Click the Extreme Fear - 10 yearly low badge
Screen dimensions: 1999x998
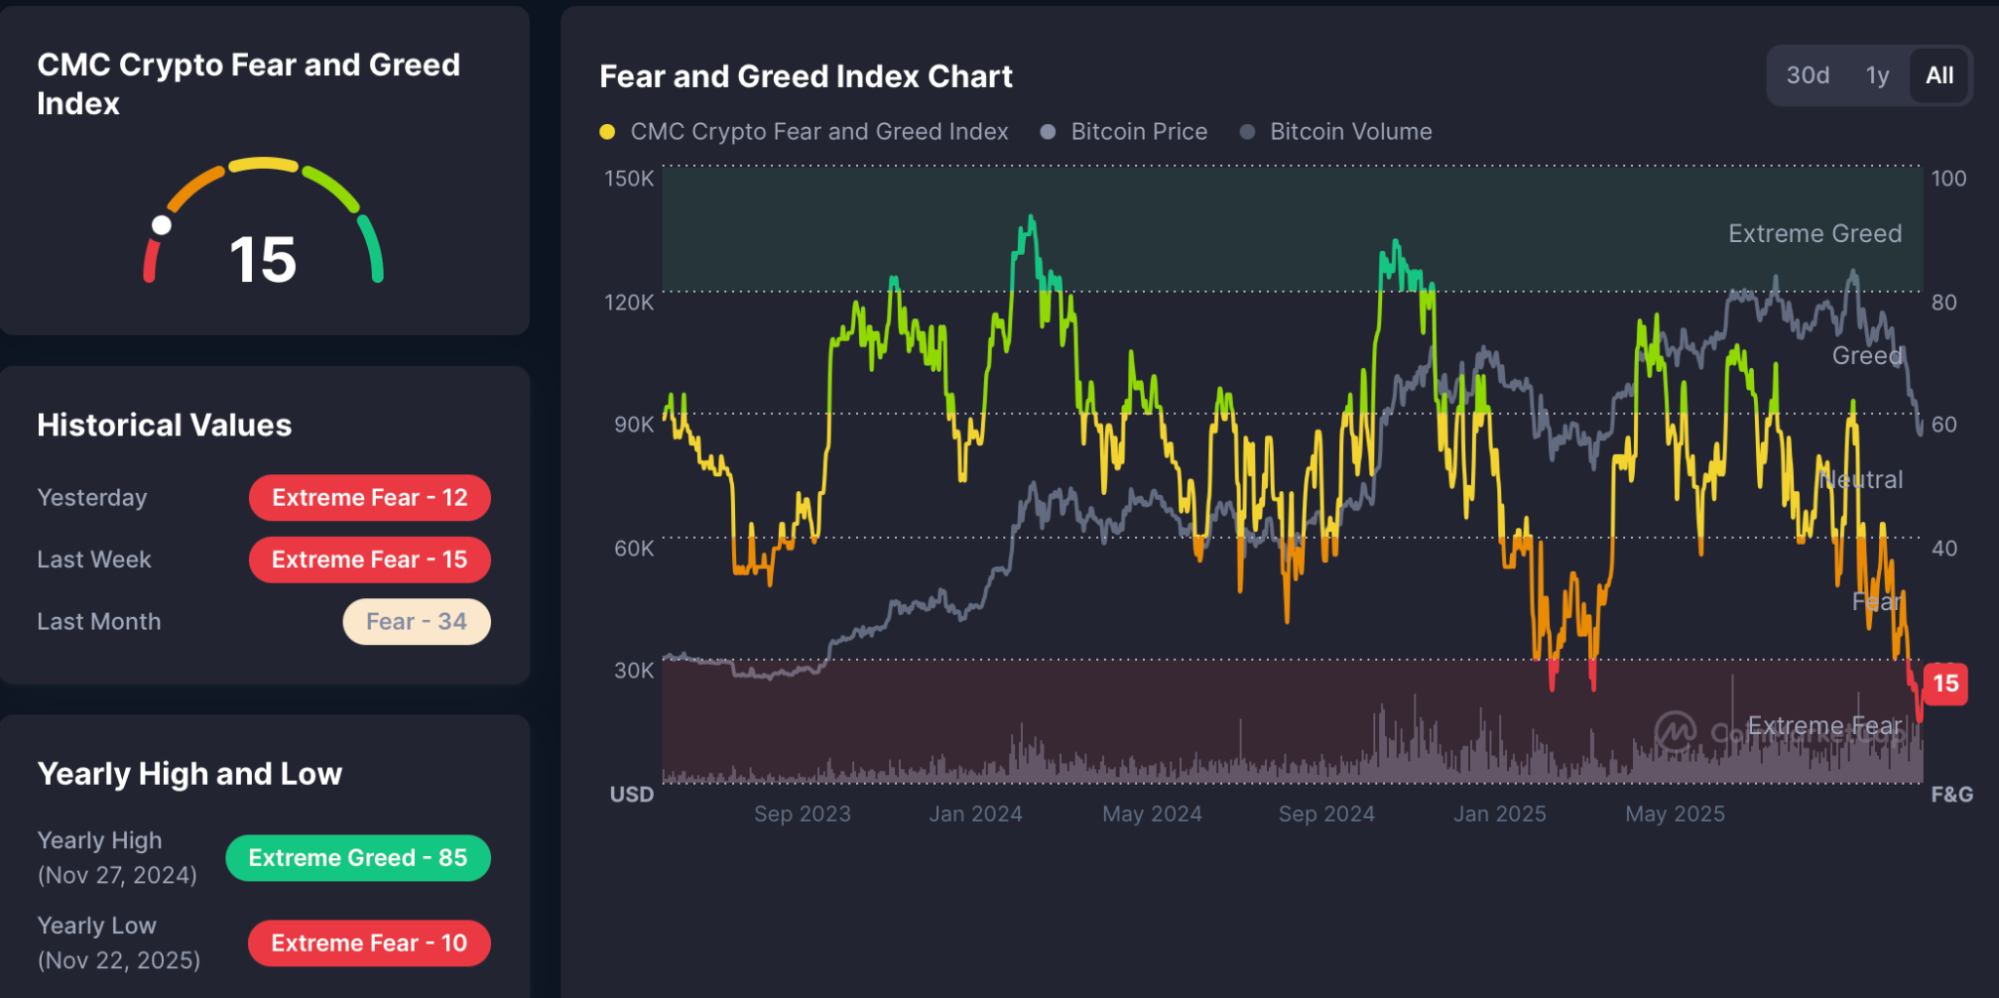(x=369, y=943)
